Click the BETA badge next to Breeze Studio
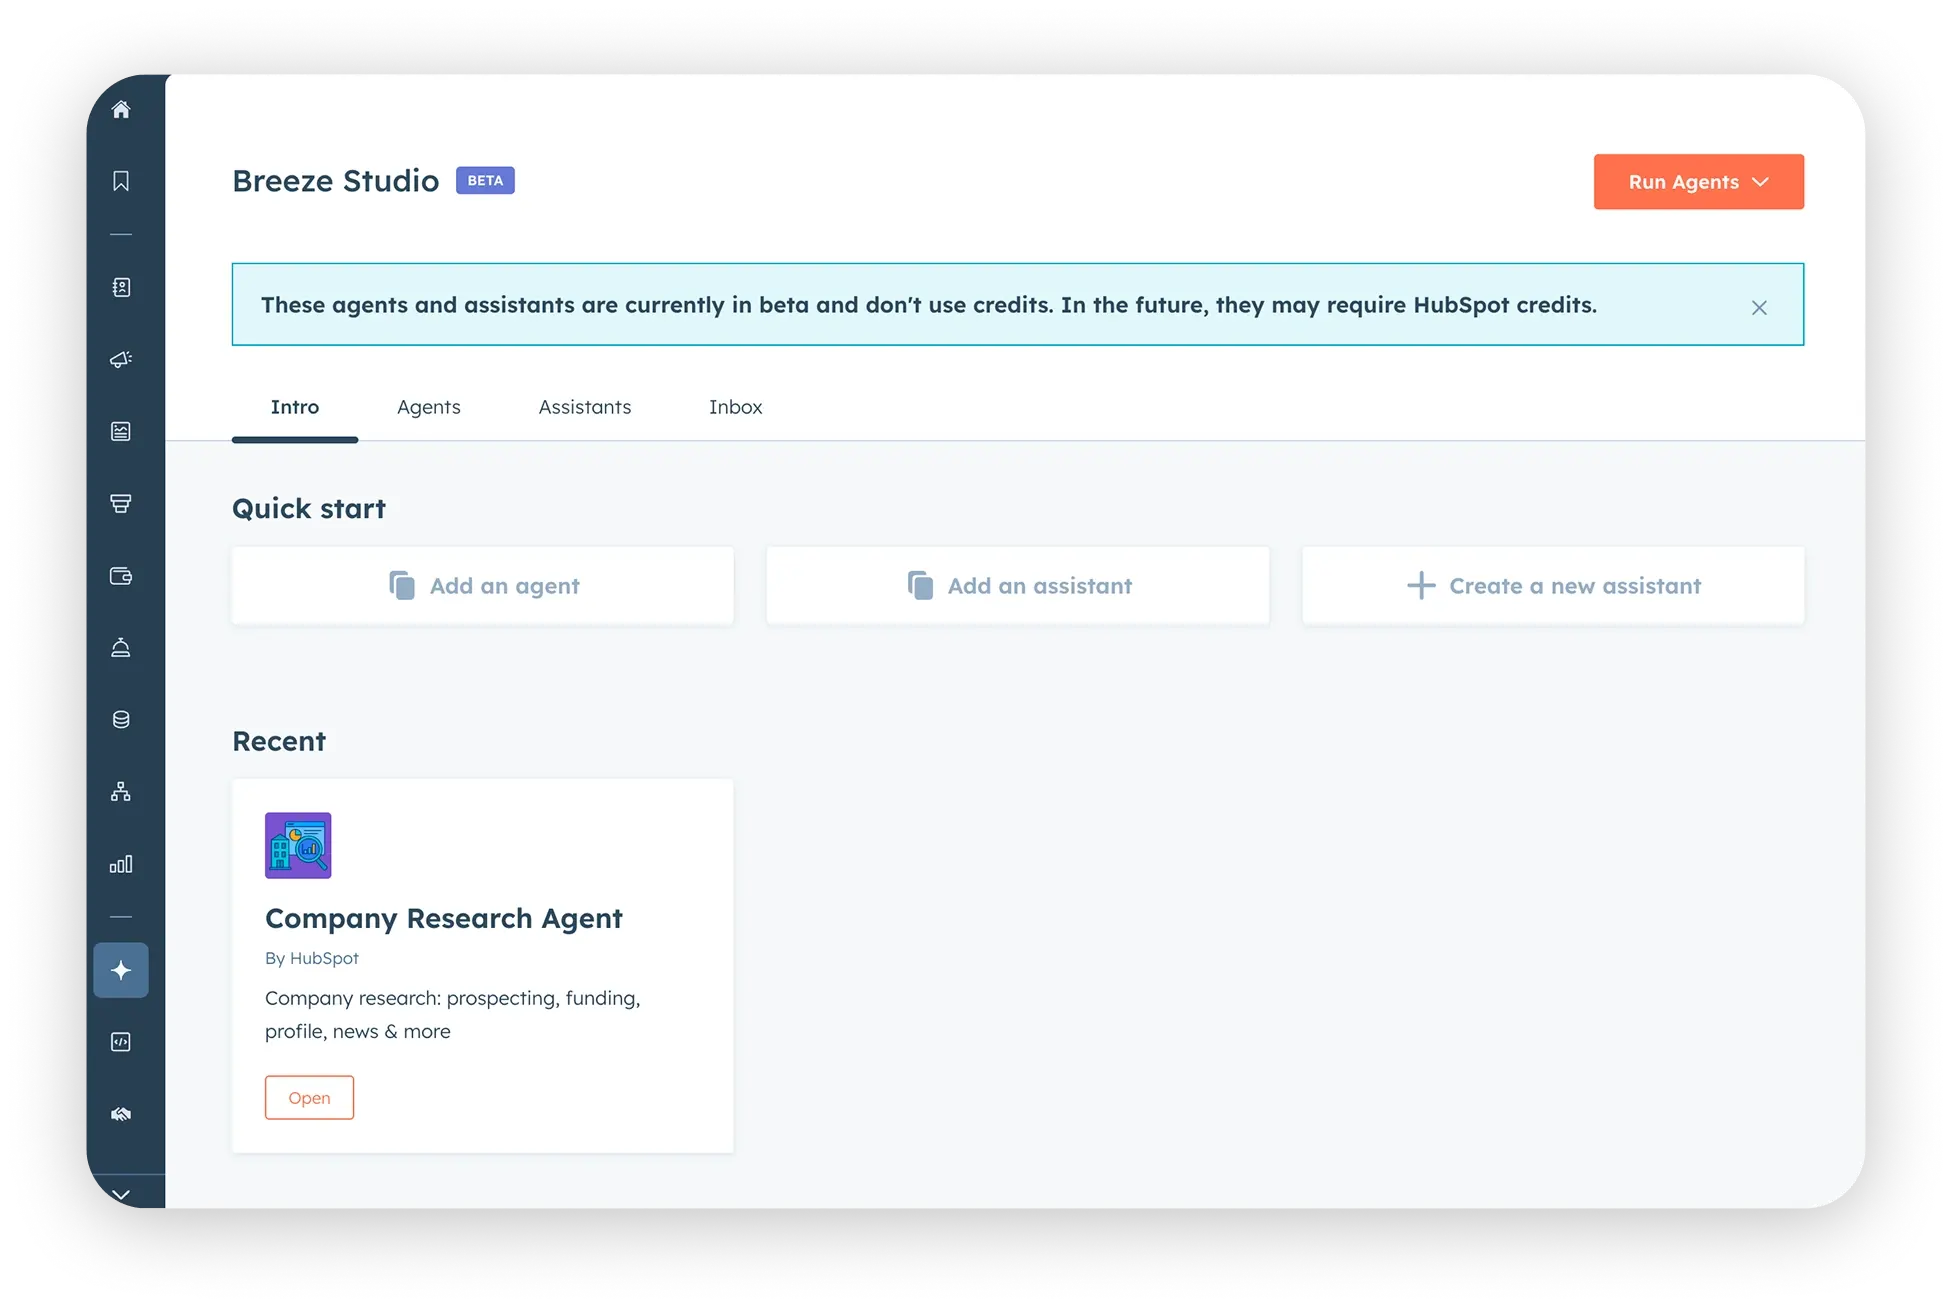This screenshot has height=1307, width=1952. pyautogui.click(x=485, y=181)
